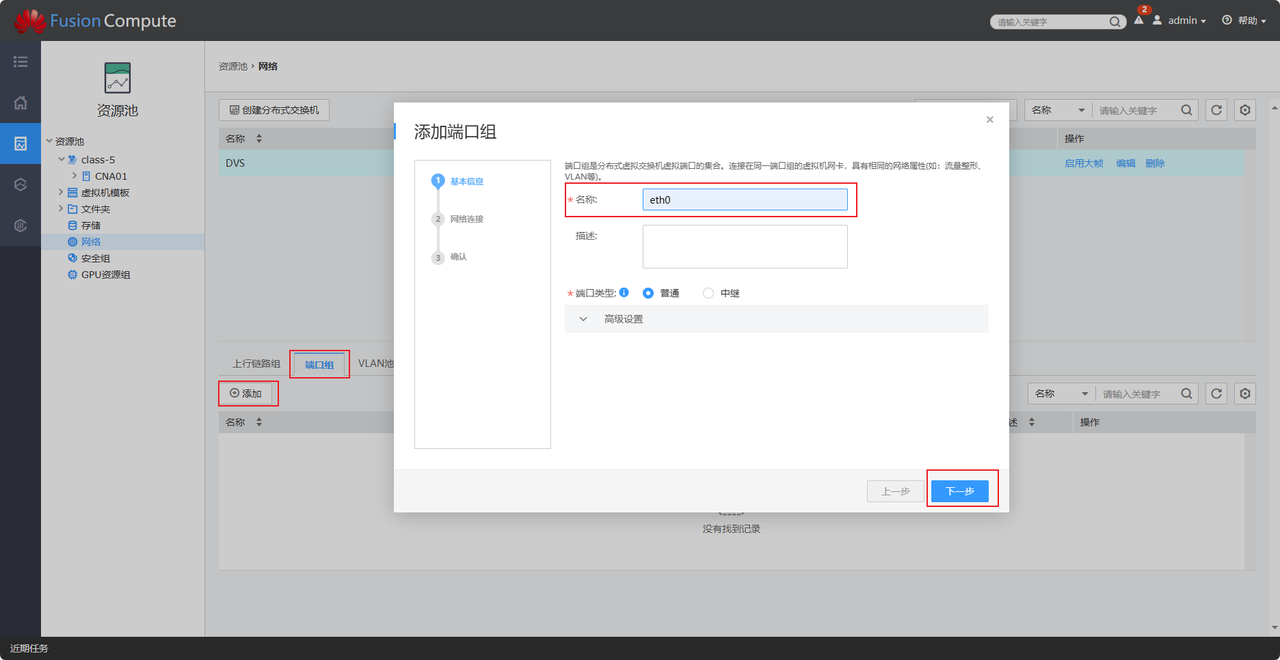The image size is (1280, 660).
Task: Click the alarm bell notification icon
Action: (1138, 20)
